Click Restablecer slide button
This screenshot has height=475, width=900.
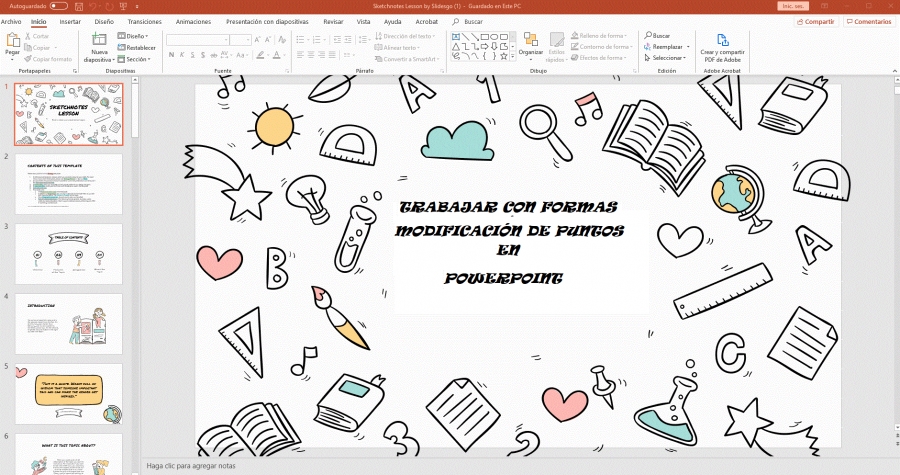coord(137,48)
